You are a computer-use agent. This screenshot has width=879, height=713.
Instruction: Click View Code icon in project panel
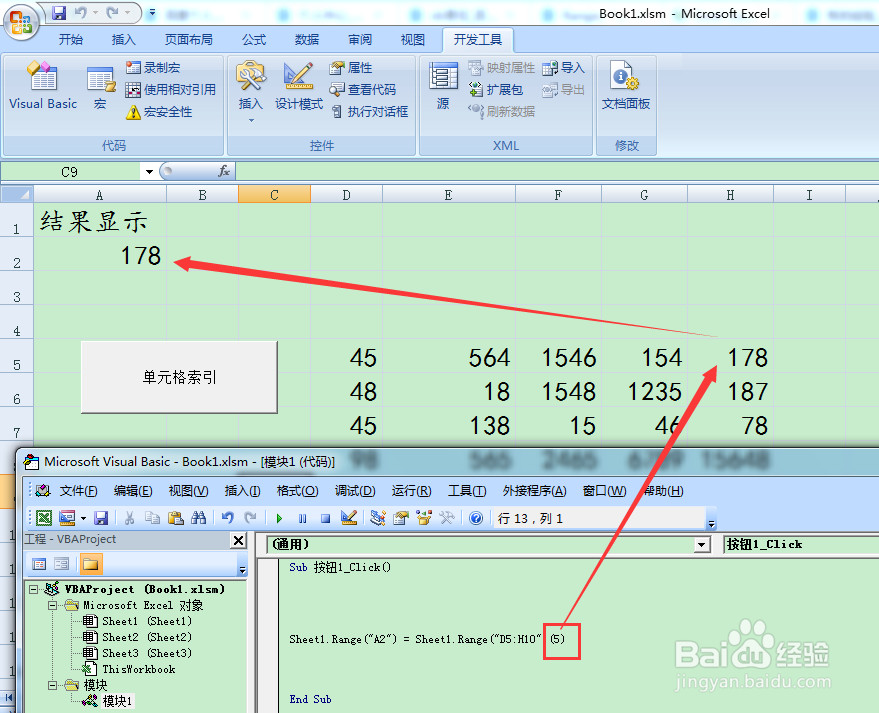pyautogui.click(x=39, y=564)
